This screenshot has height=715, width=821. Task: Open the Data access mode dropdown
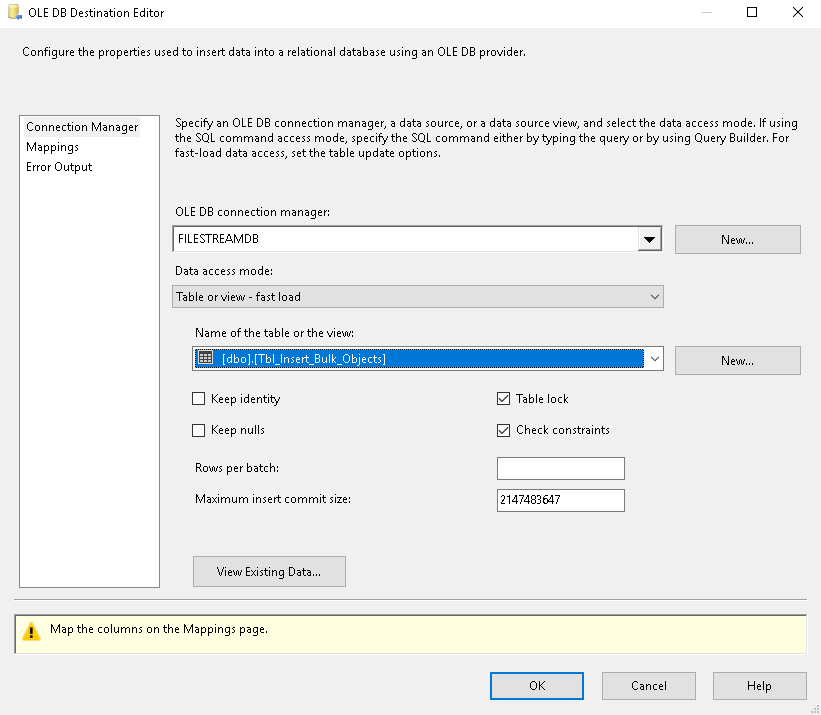pos(654,297)
